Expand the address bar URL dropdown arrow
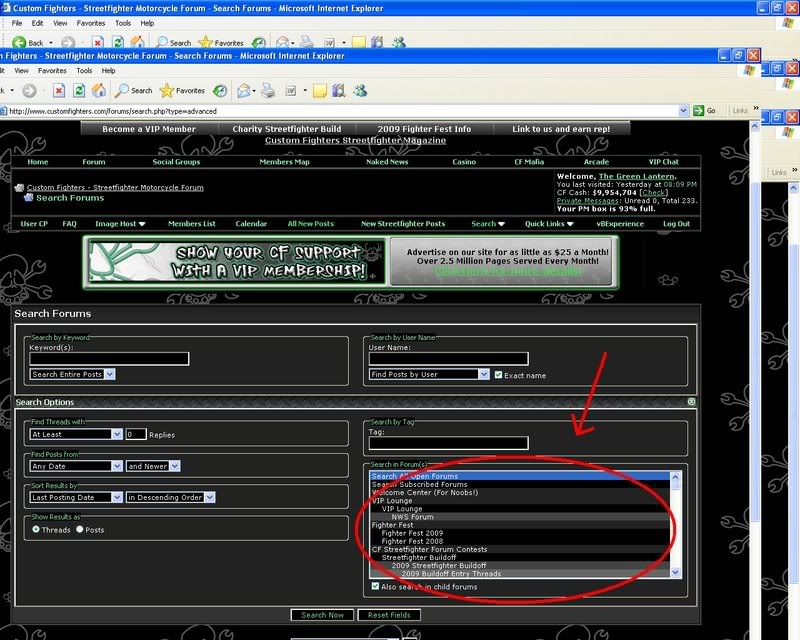The height and width of the screenshot is (640, 800). tap(684, 111)
